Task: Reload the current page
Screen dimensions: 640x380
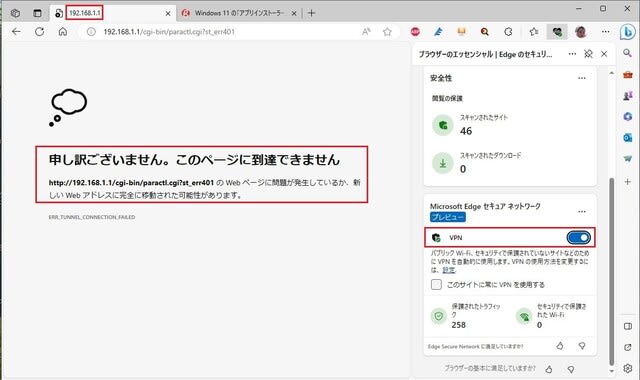Action: (40, 31)
